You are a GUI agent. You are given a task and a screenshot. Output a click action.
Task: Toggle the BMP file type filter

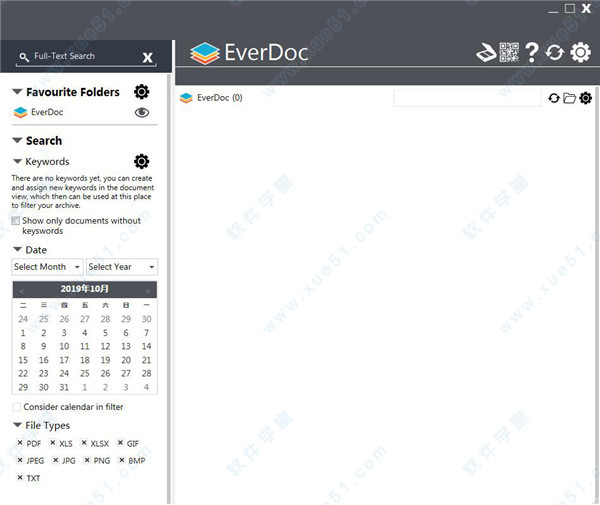(122, 460)
